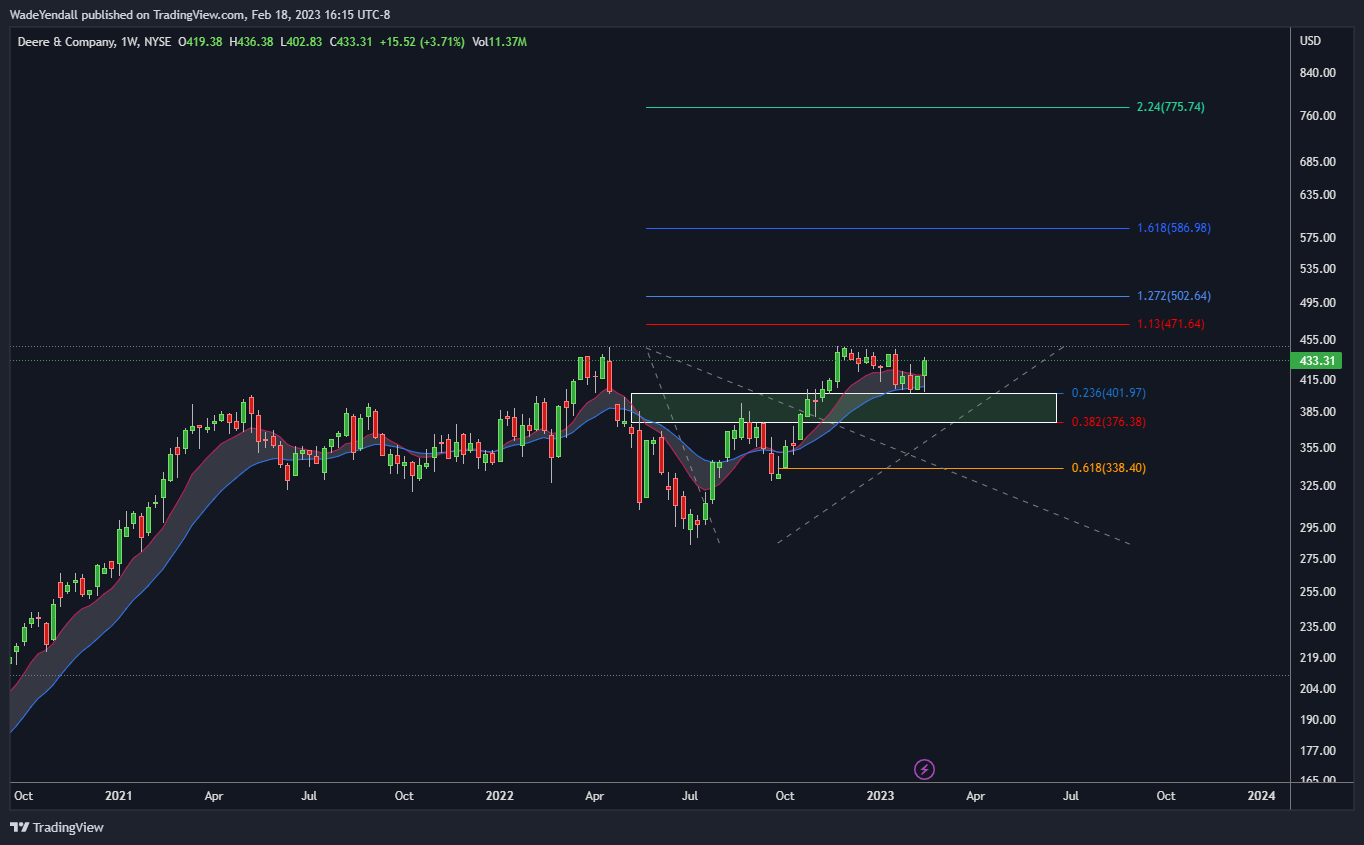This screenshot has width=1364, height=845.
Task: Click the L402.83 low value
Action: click(x=301, y=42)
